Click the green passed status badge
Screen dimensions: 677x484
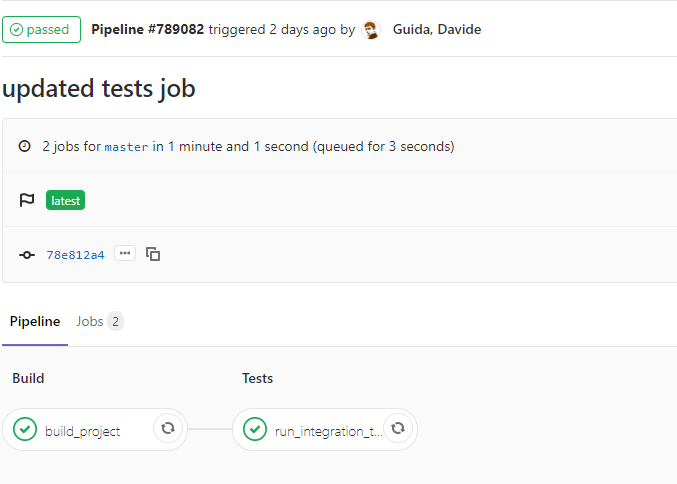coord(41,29)
